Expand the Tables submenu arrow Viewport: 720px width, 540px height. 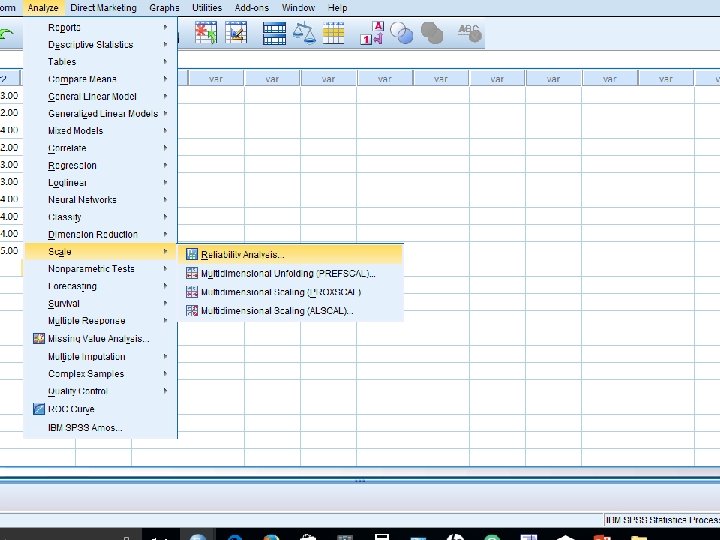pyautogui.click(x=165, y=62)
